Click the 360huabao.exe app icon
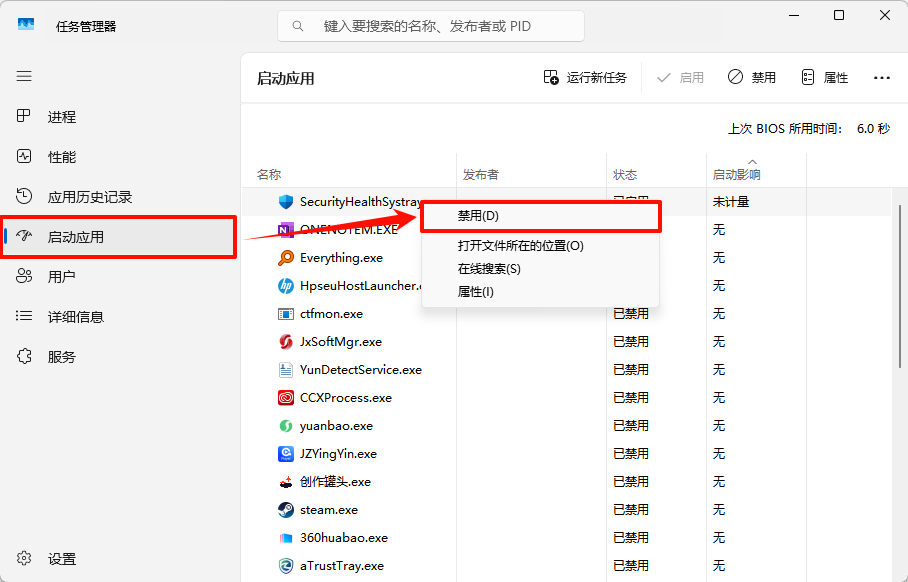The width and height of the screenshot is (908, 582). point(284,538)
